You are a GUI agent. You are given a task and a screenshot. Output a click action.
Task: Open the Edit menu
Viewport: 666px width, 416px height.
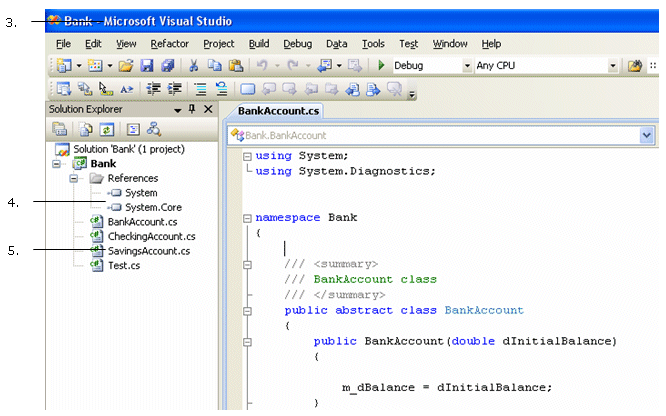(x=93, y=44)
